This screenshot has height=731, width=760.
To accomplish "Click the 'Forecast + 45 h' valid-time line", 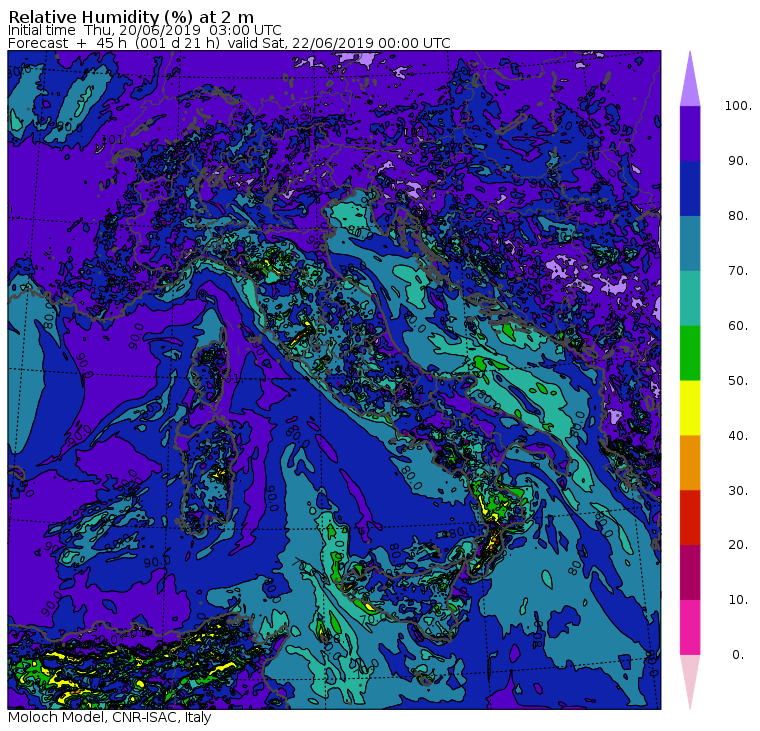I will click(x=229, y=43).
